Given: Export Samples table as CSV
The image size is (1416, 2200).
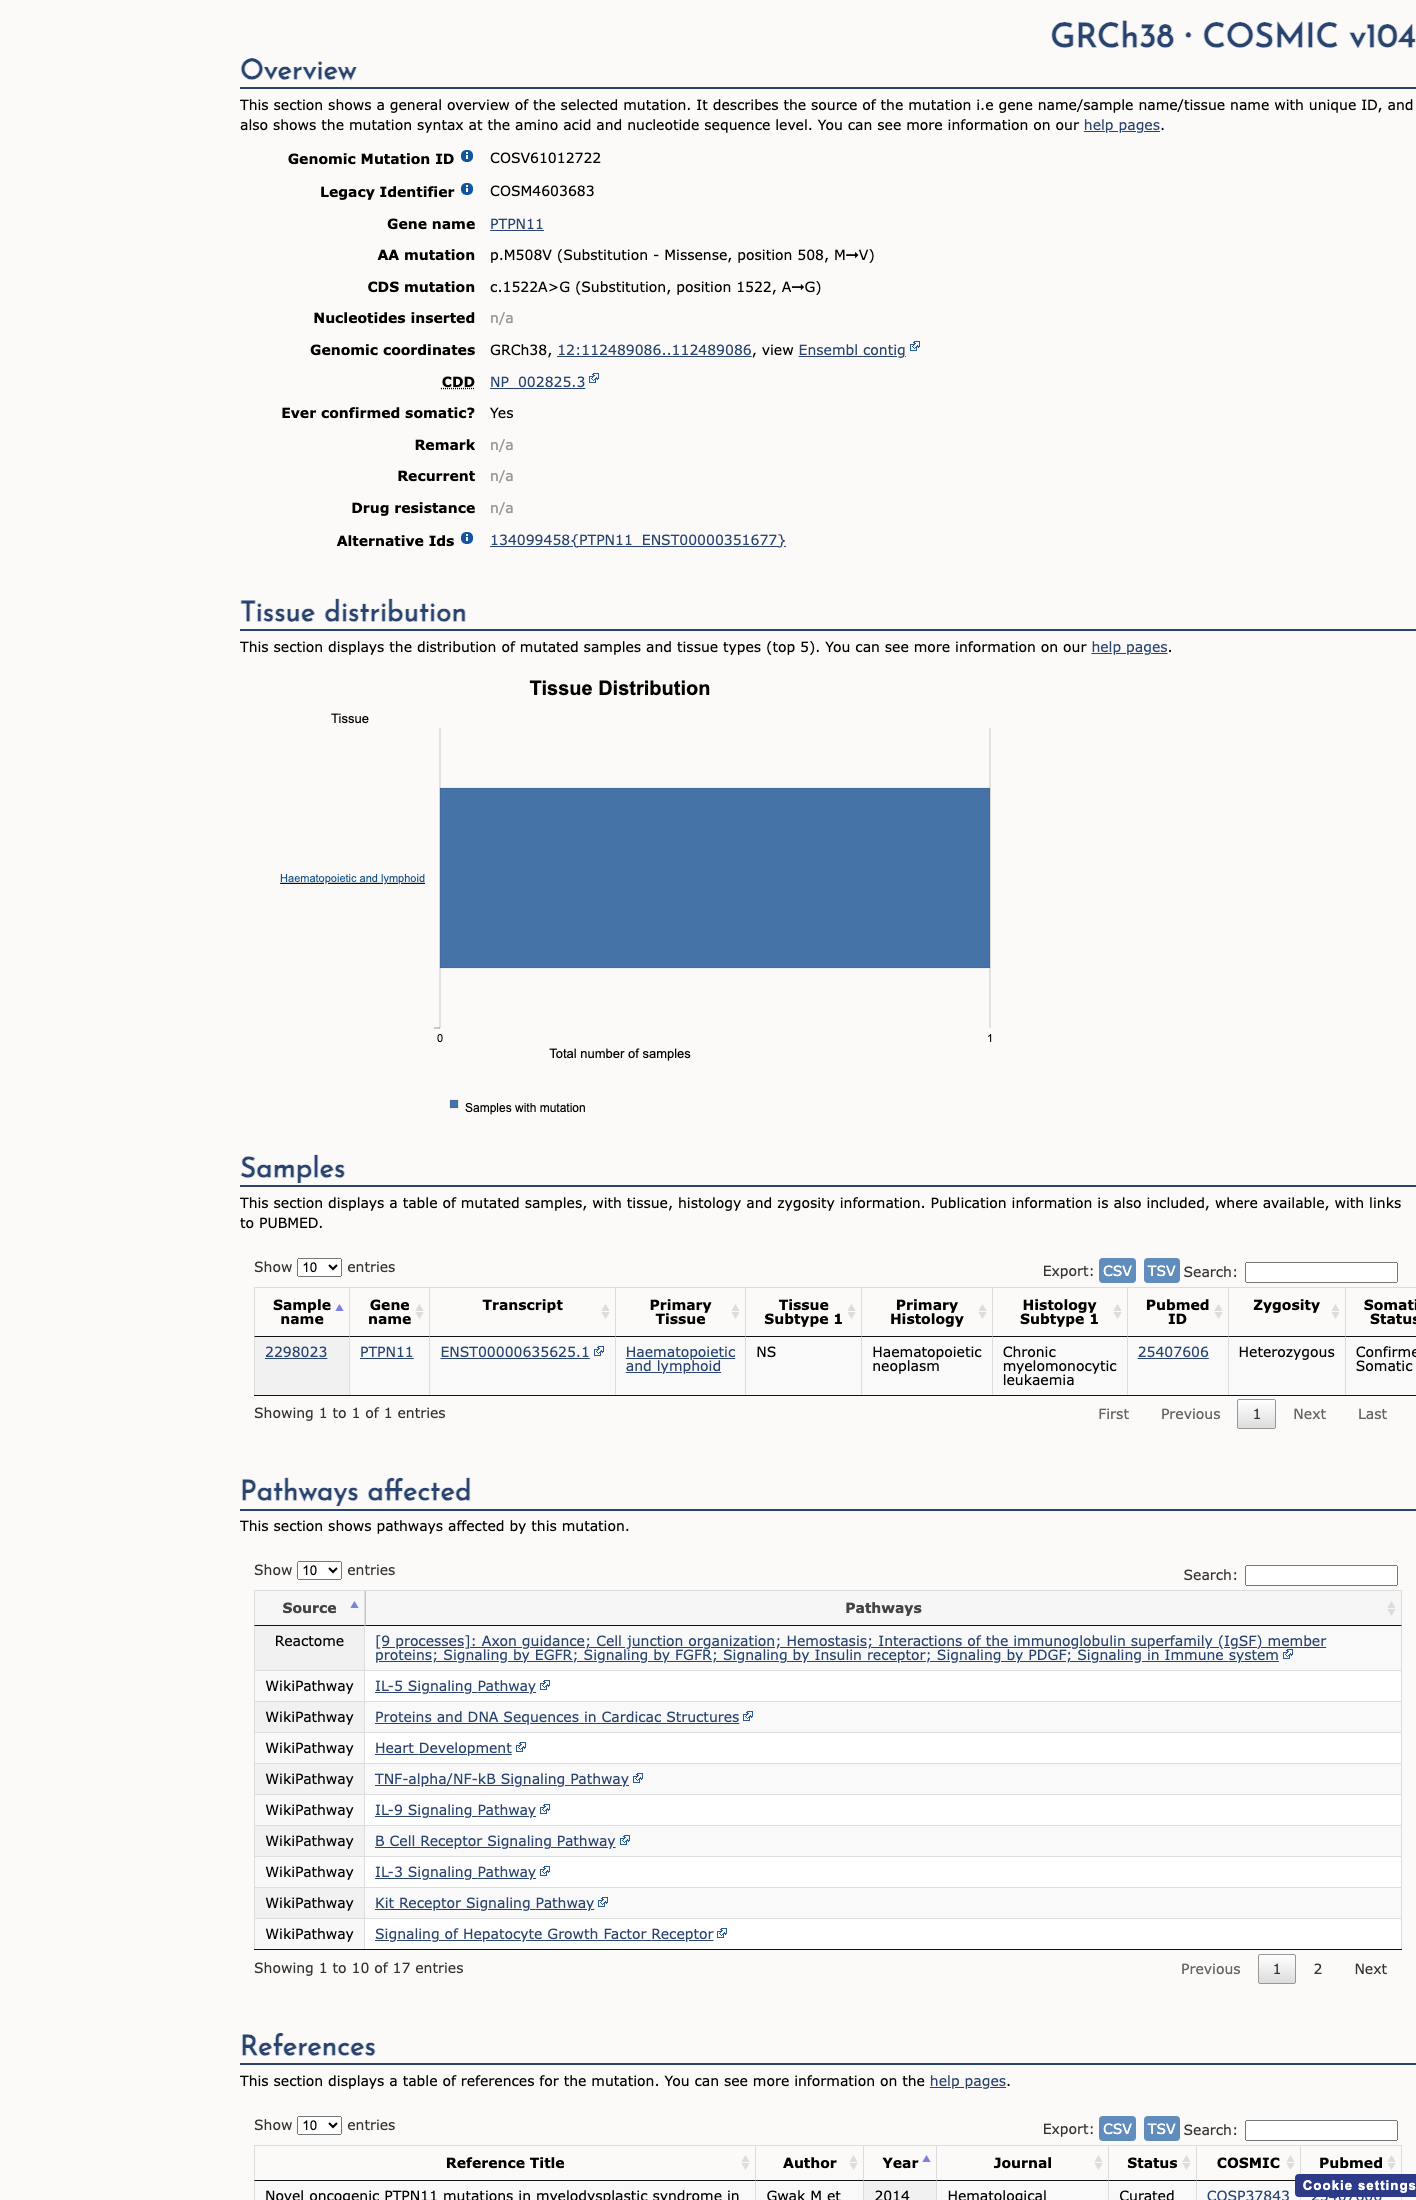Looking at the screenshot, I should pyautogui.click(x=1117, y=1270).
